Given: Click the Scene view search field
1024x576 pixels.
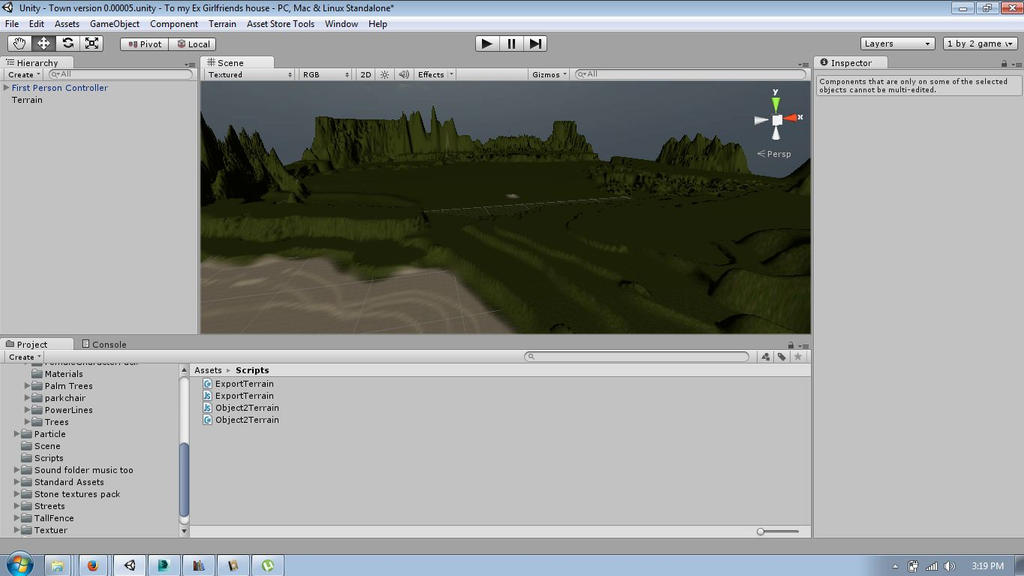Looking at the screenshot, I should (690, 74).
